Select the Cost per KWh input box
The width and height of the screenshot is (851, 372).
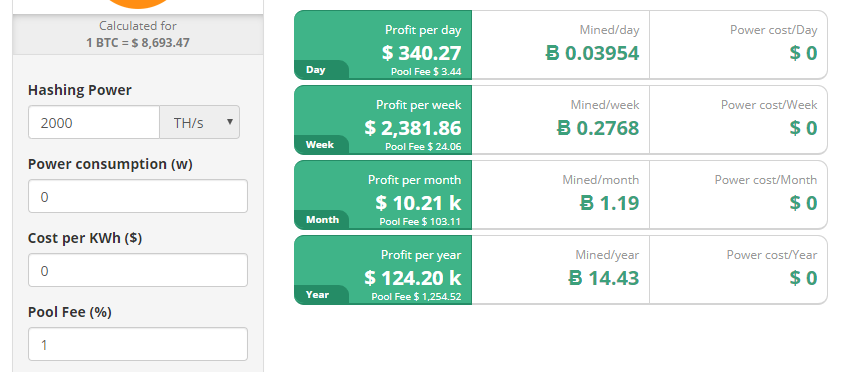click(x=138, y=270)
